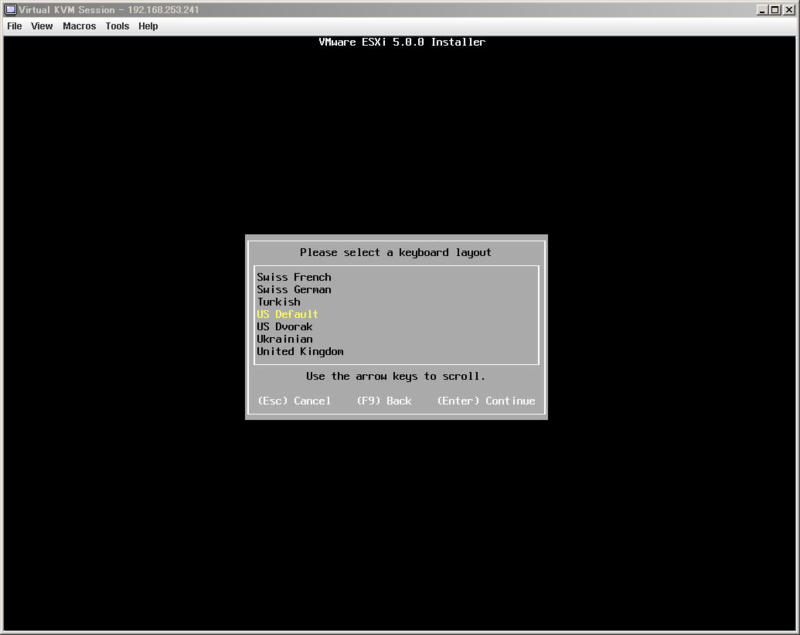Open the Help menu
This screenshot has height=635, width=800.
click(x=148, y=26)
